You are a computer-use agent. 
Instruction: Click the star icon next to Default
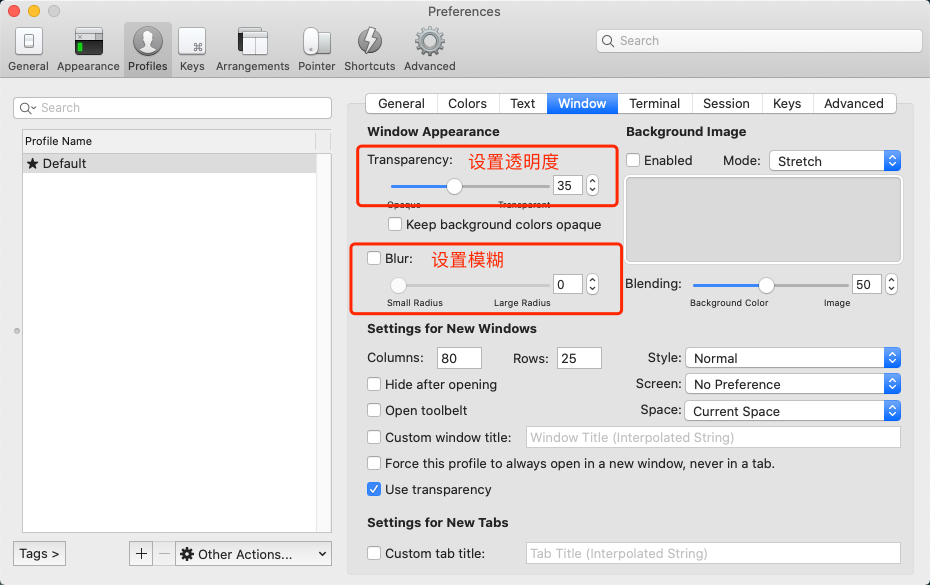coord(33,164)
